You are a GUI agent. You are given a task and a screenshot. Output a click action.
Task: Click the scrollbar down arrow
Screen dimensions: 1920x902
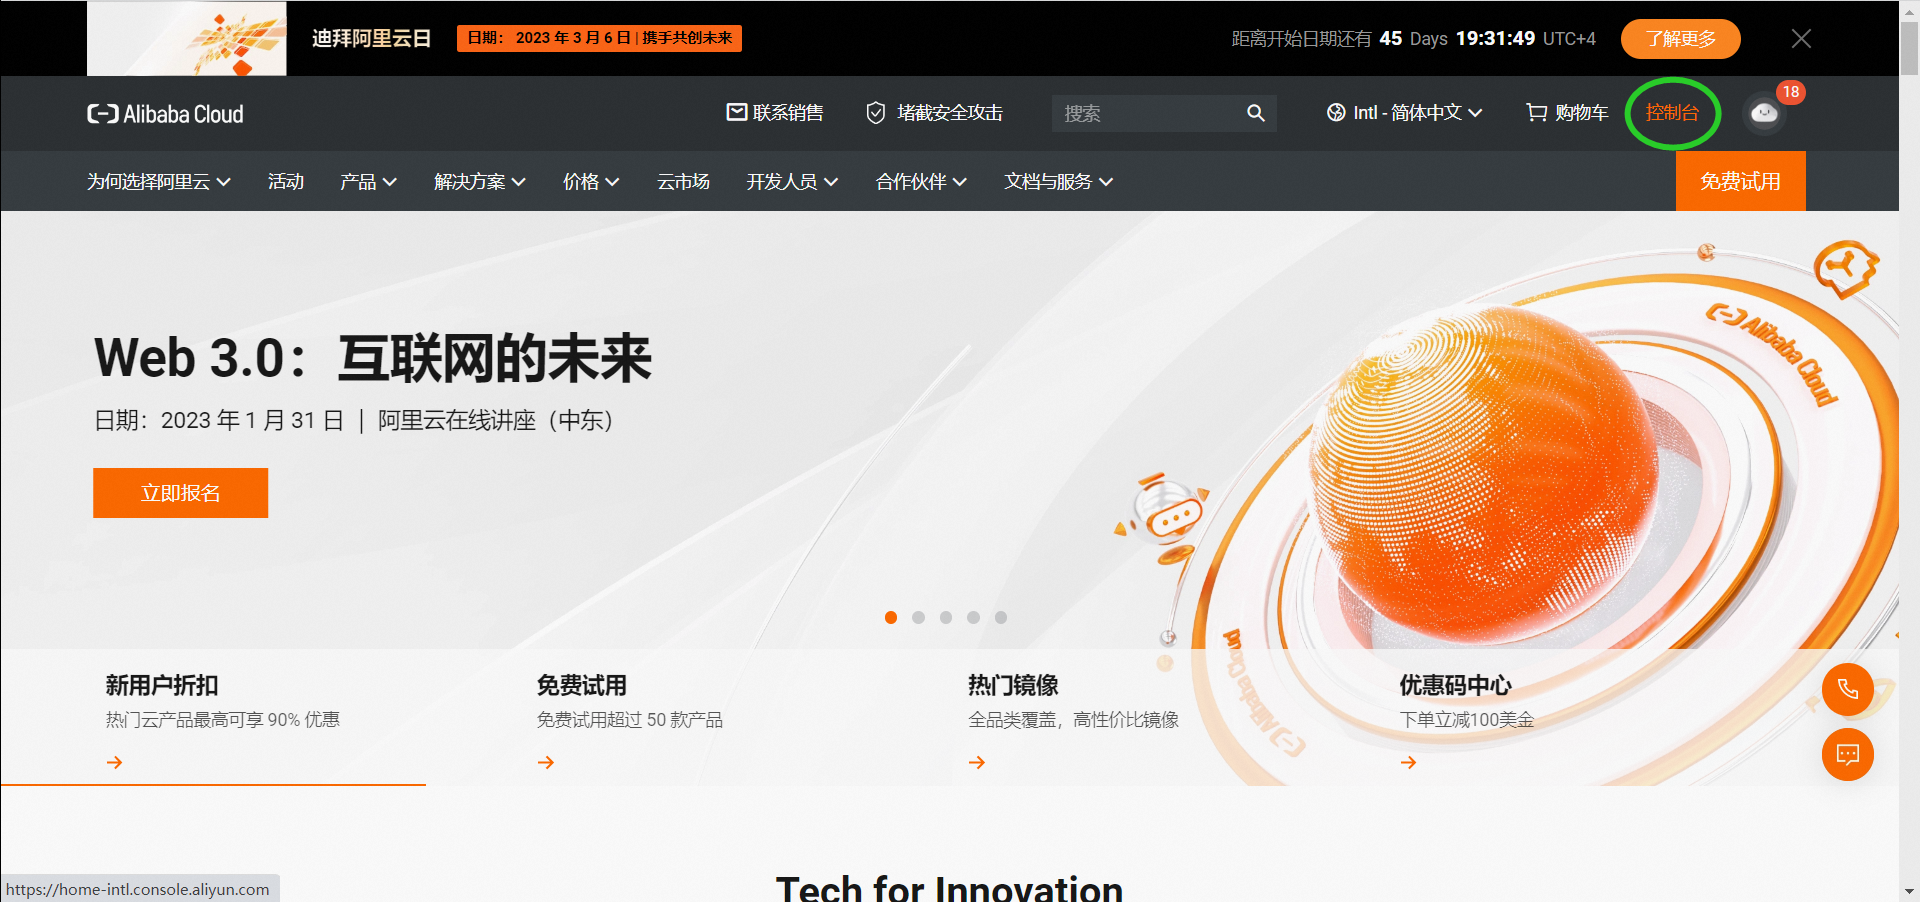[x=1909, y=891]
